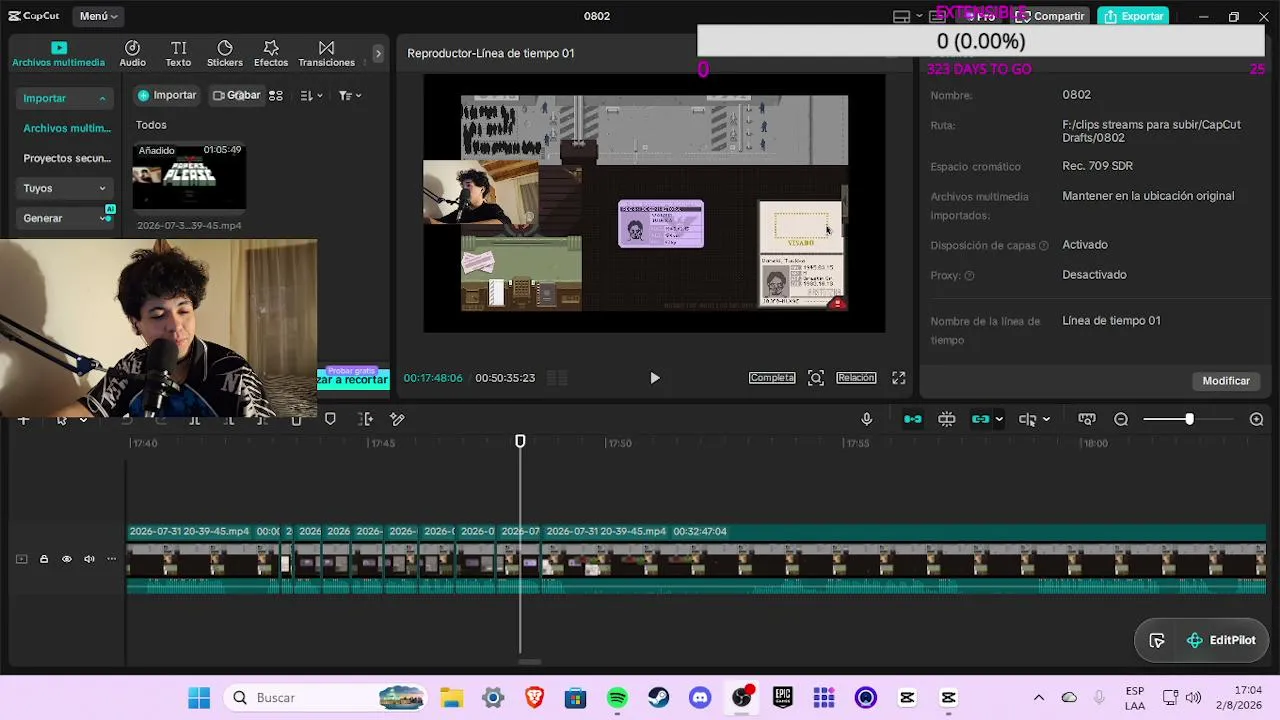Open Brave browser from the taskbar
The width and height of the screenshot is (1280, 720).
point(534,698)
